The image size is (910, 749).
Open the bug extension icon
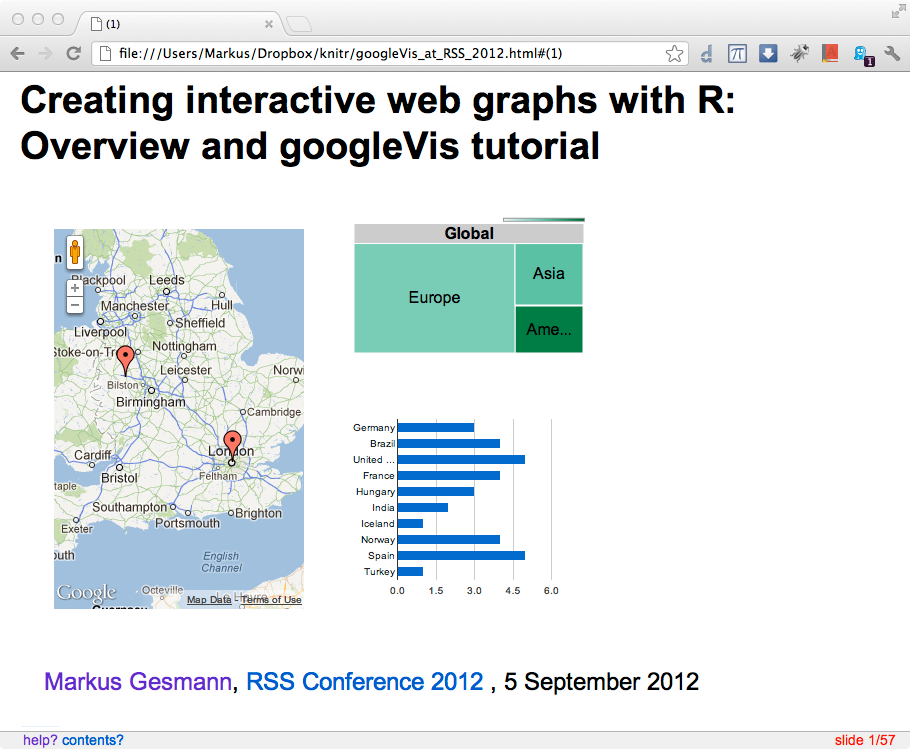[x=799, y=54]
